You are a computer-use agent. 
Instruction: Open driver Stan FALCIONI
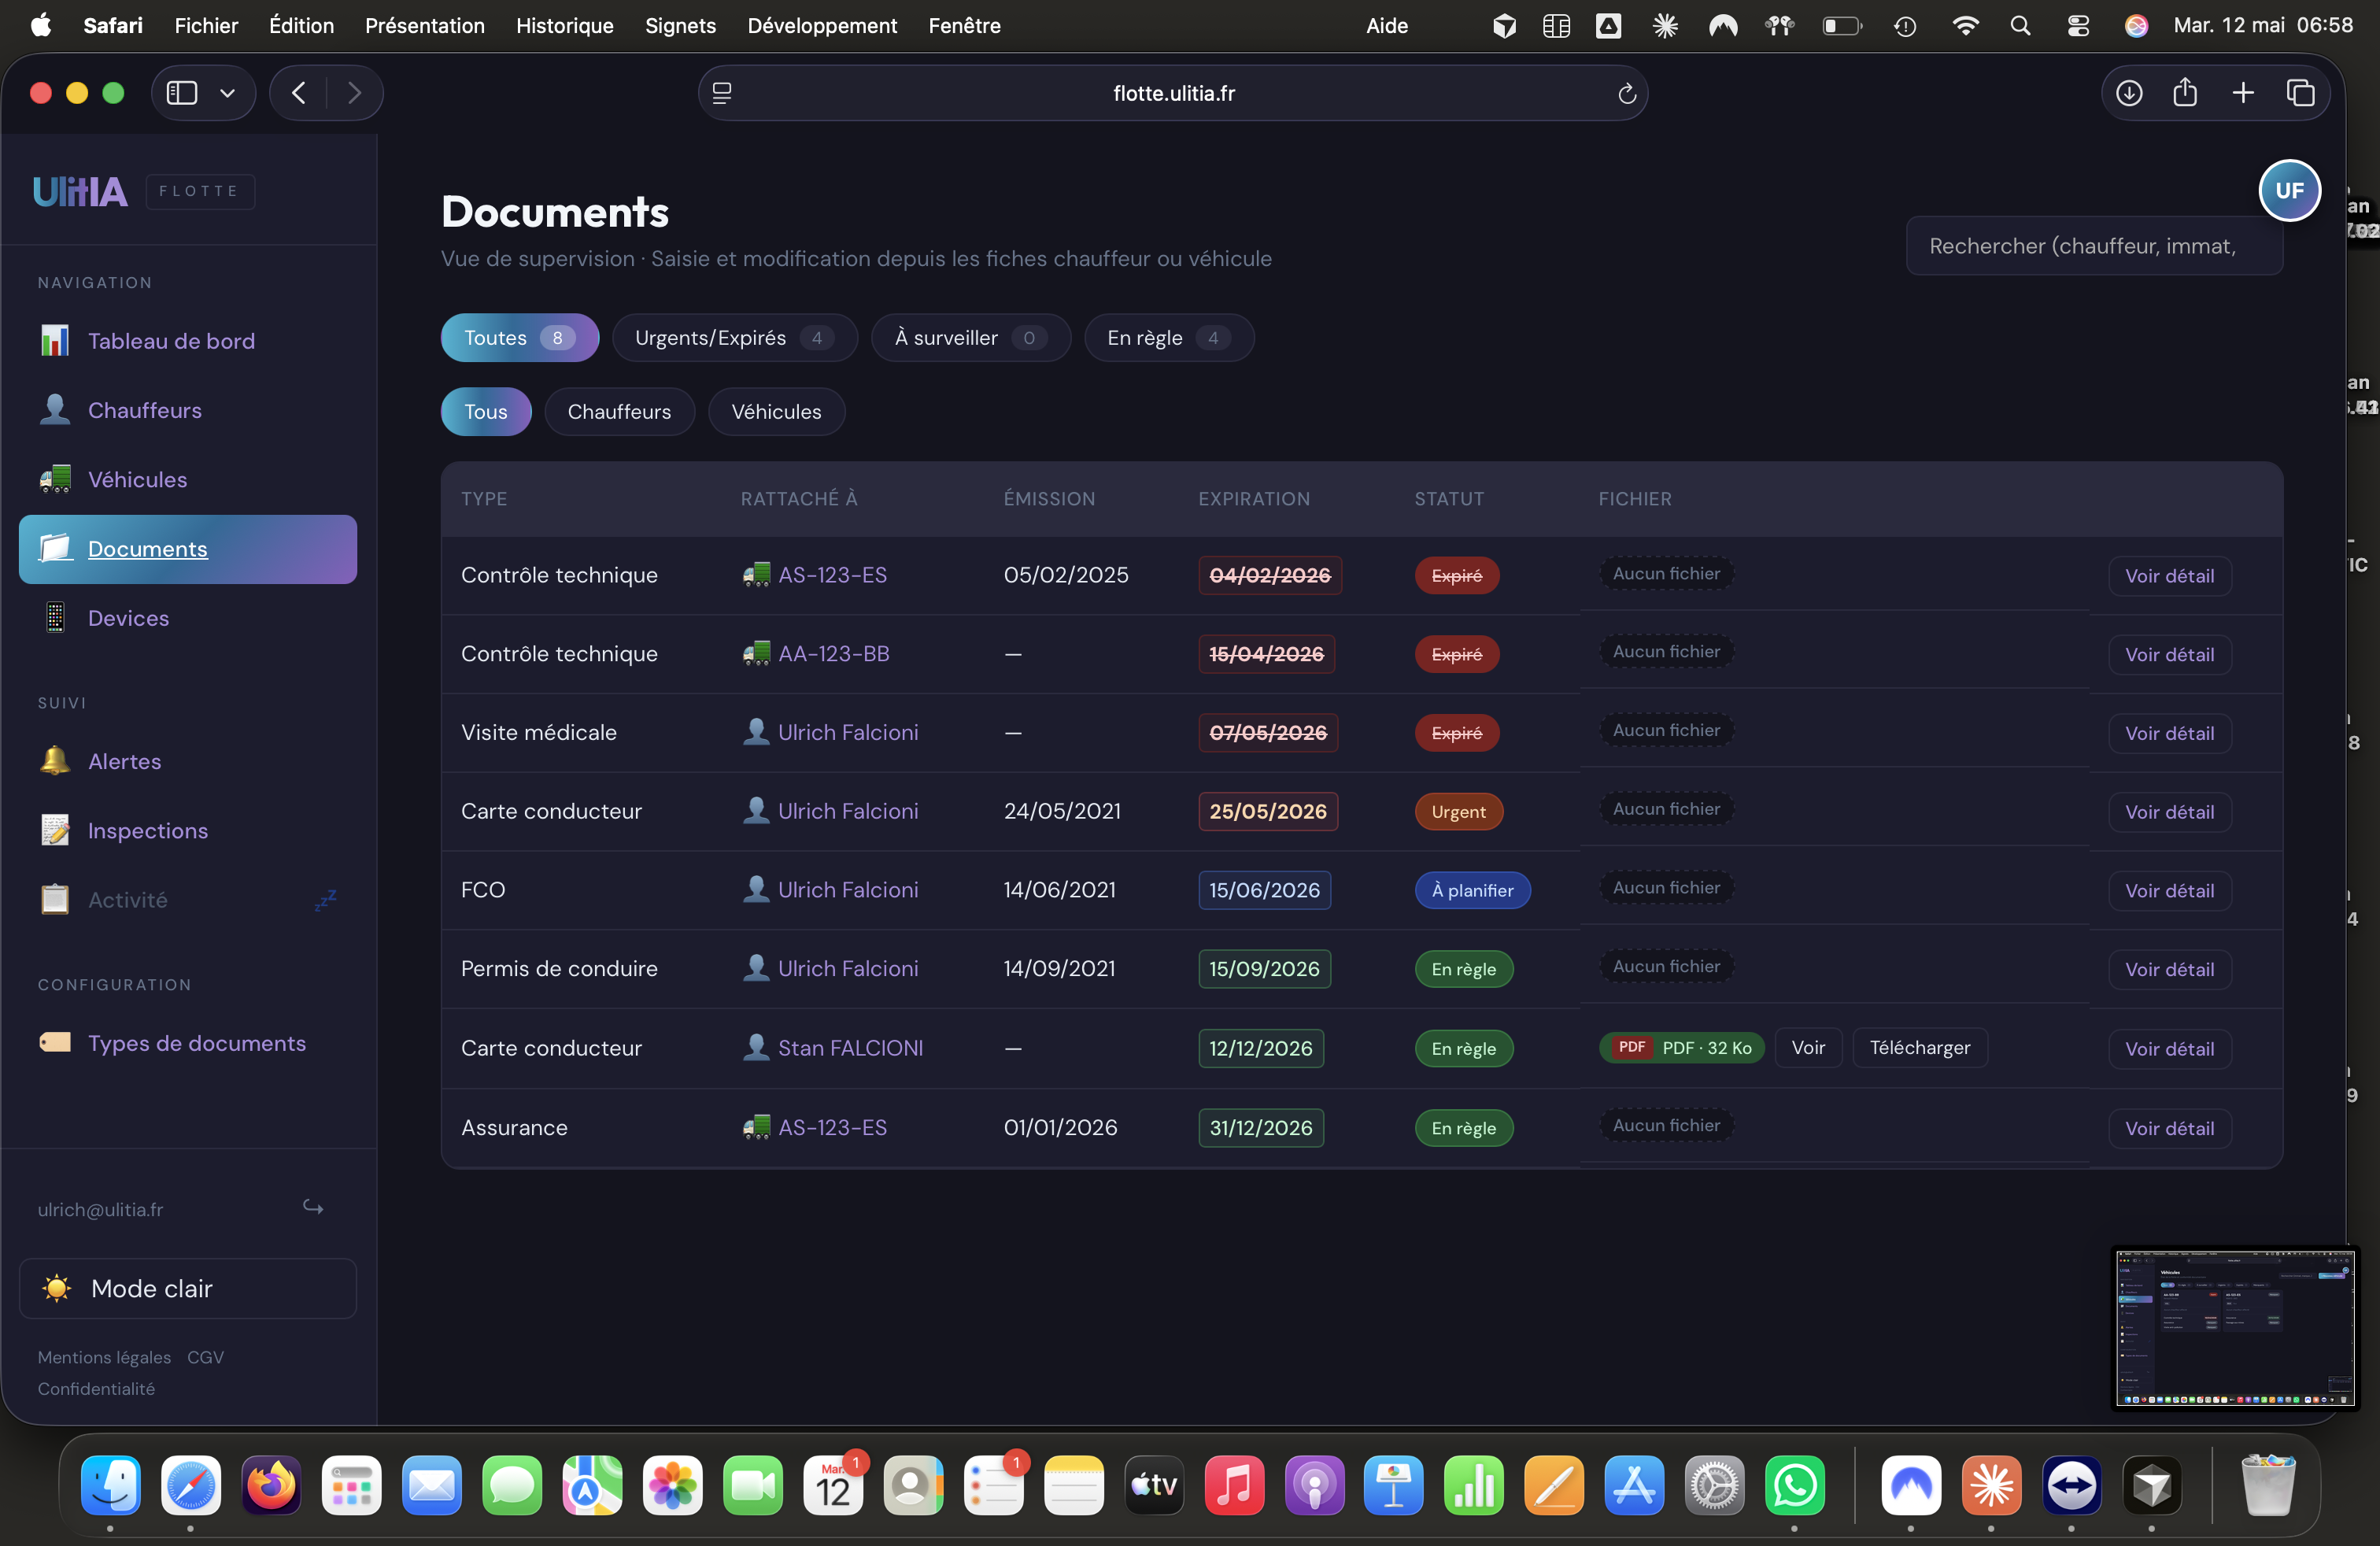[x=850, y=1048]
